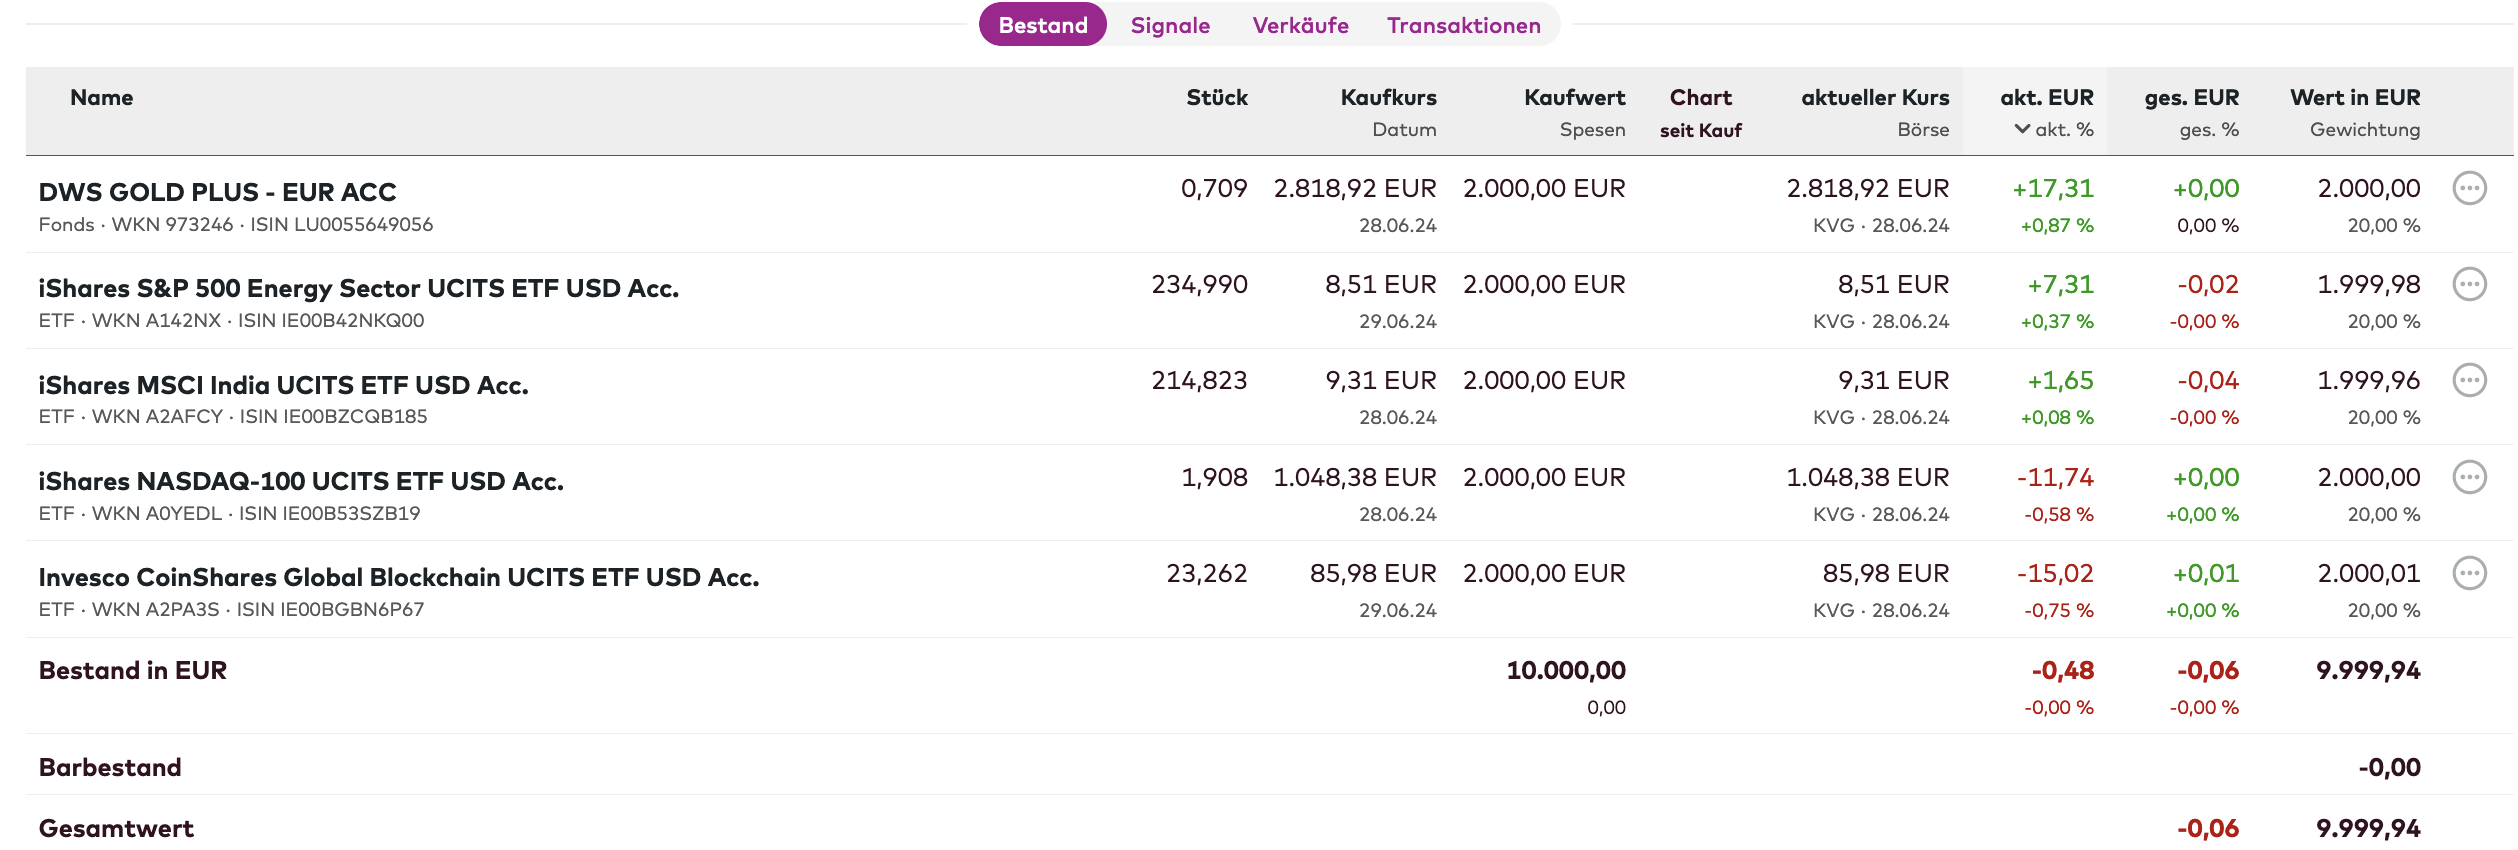The image size is (2518, 850).
Task: Select the Bestand tab
Action: (x=1042, y=25)
